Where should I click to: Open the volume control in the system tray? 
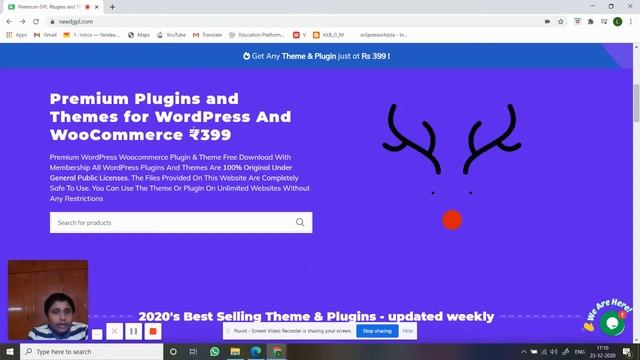[x=554, y=351]
